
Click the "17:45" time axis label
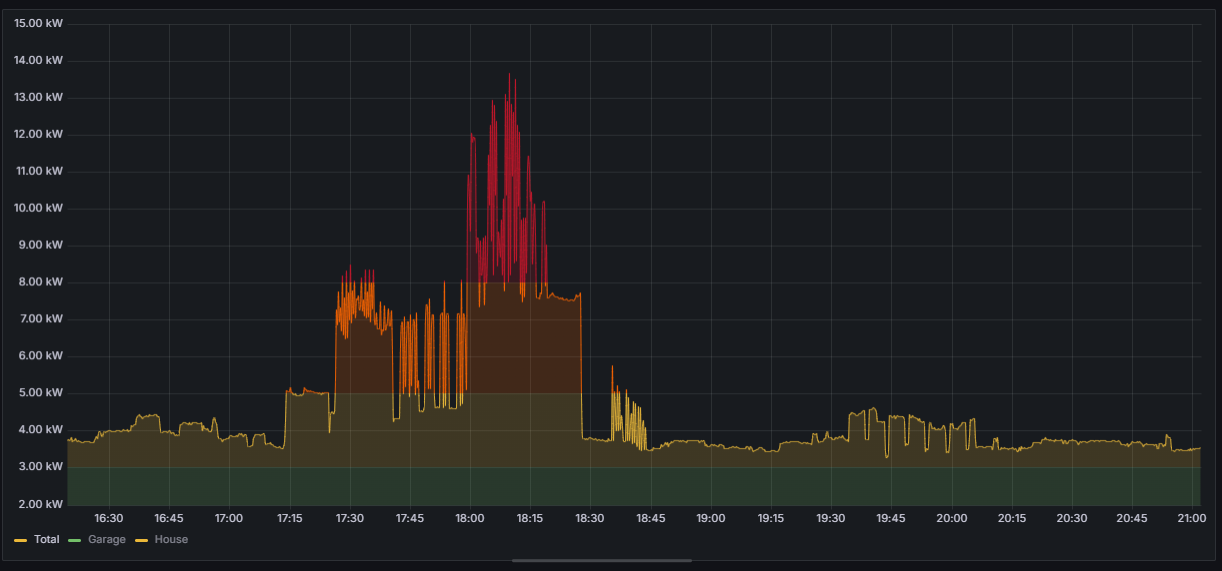(x=410, y=518)
